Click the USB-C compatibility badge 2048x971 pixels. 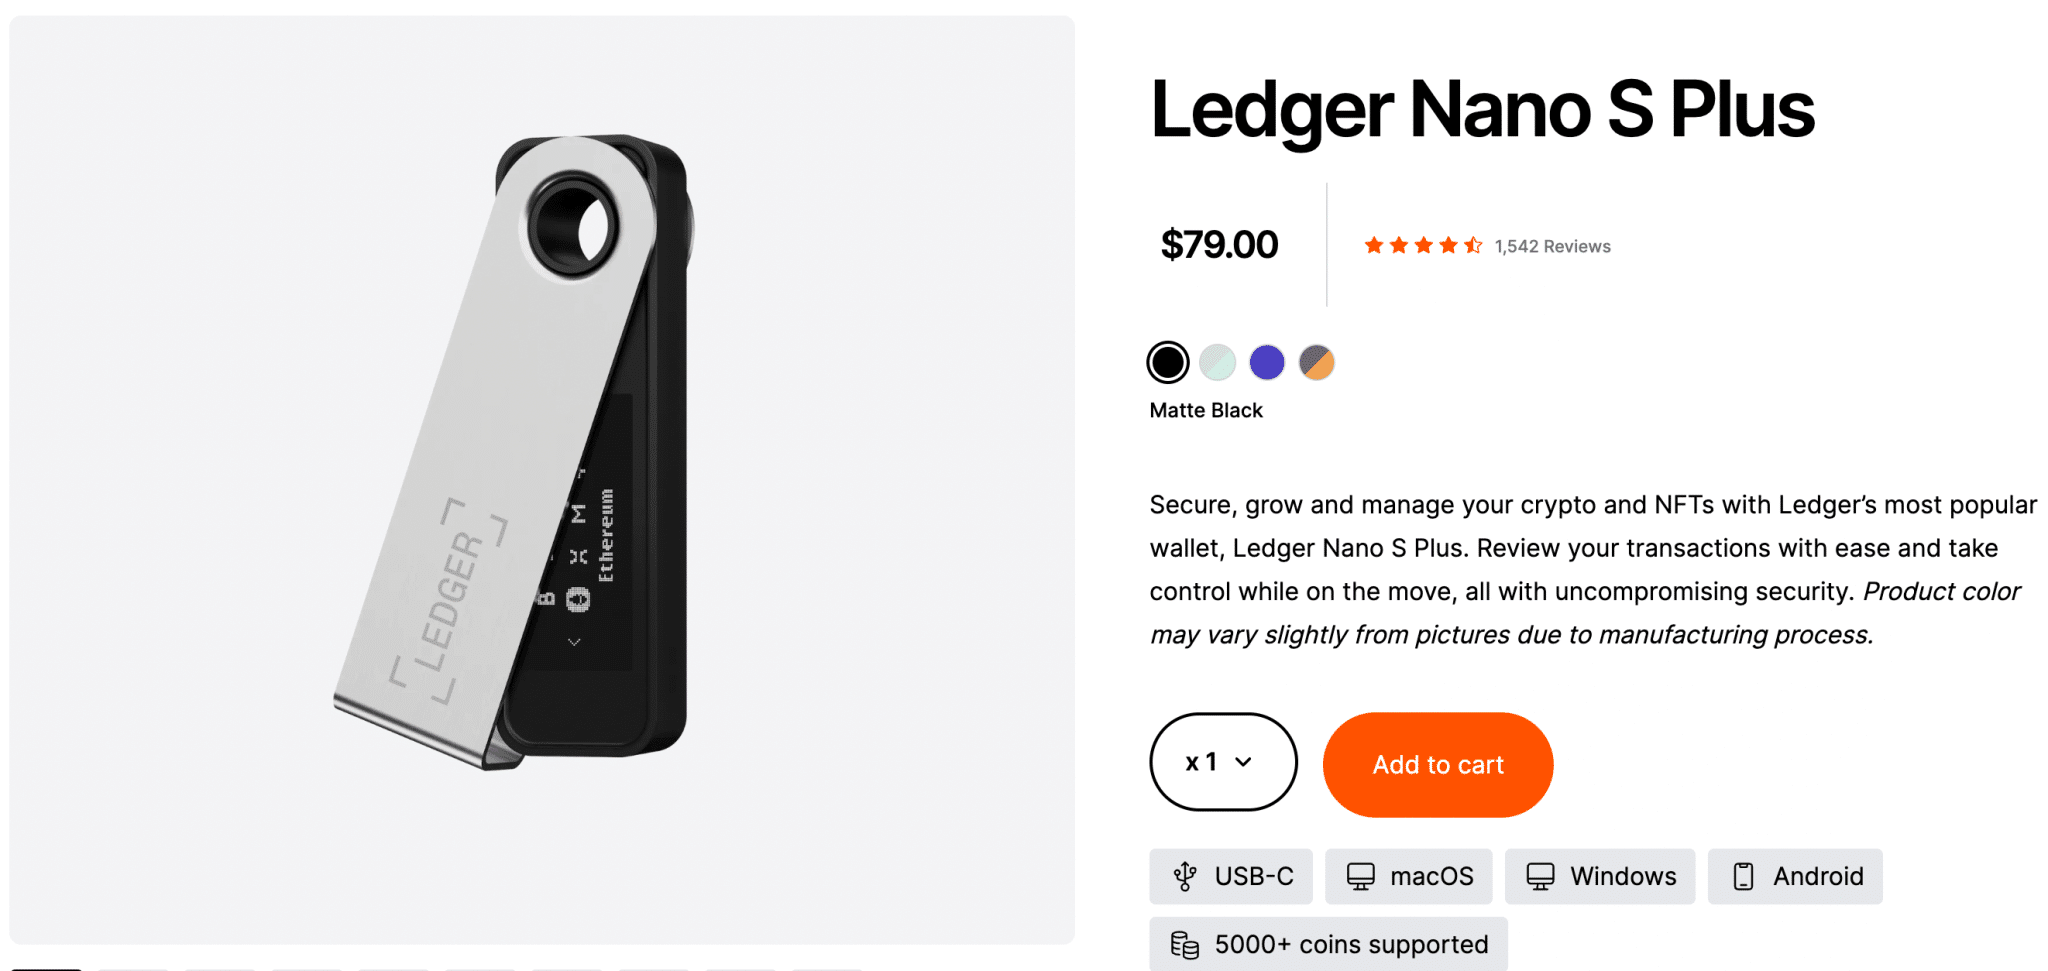[1231, 876]
